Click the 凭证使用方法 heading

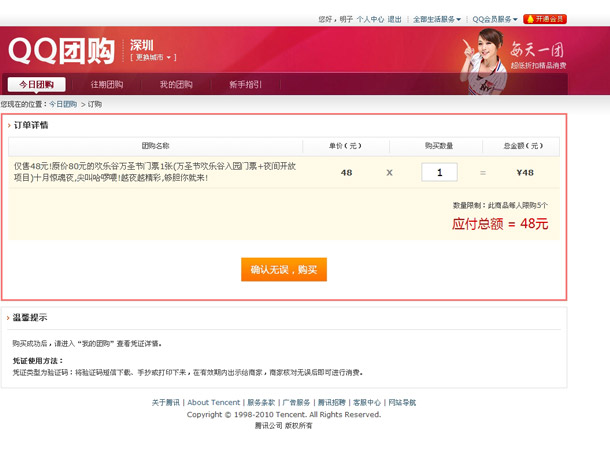click(37, 361)
